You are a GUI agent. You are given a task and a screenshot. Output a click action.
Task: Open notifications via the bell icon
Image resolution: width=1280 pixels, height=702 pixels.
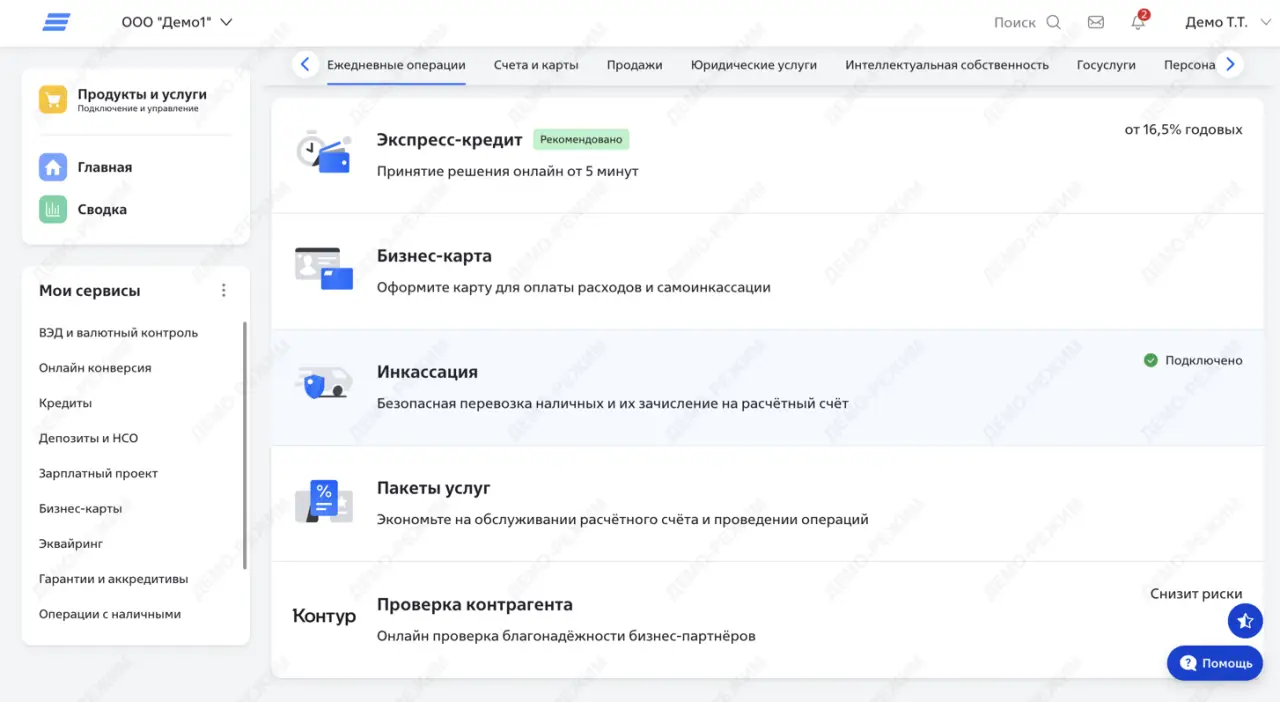[1137, 22]
